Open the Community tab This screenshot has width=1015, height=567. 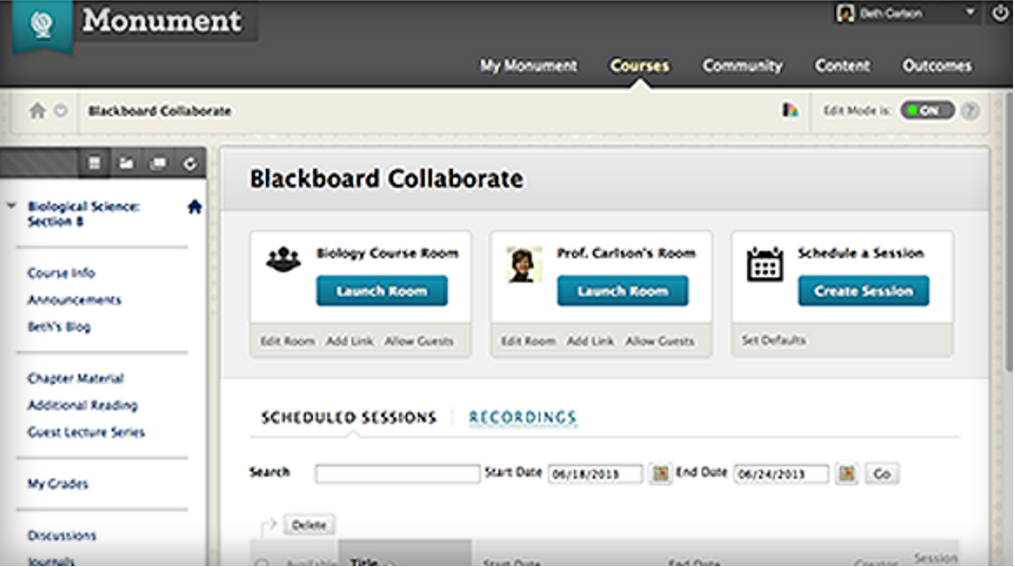point(742,66)
